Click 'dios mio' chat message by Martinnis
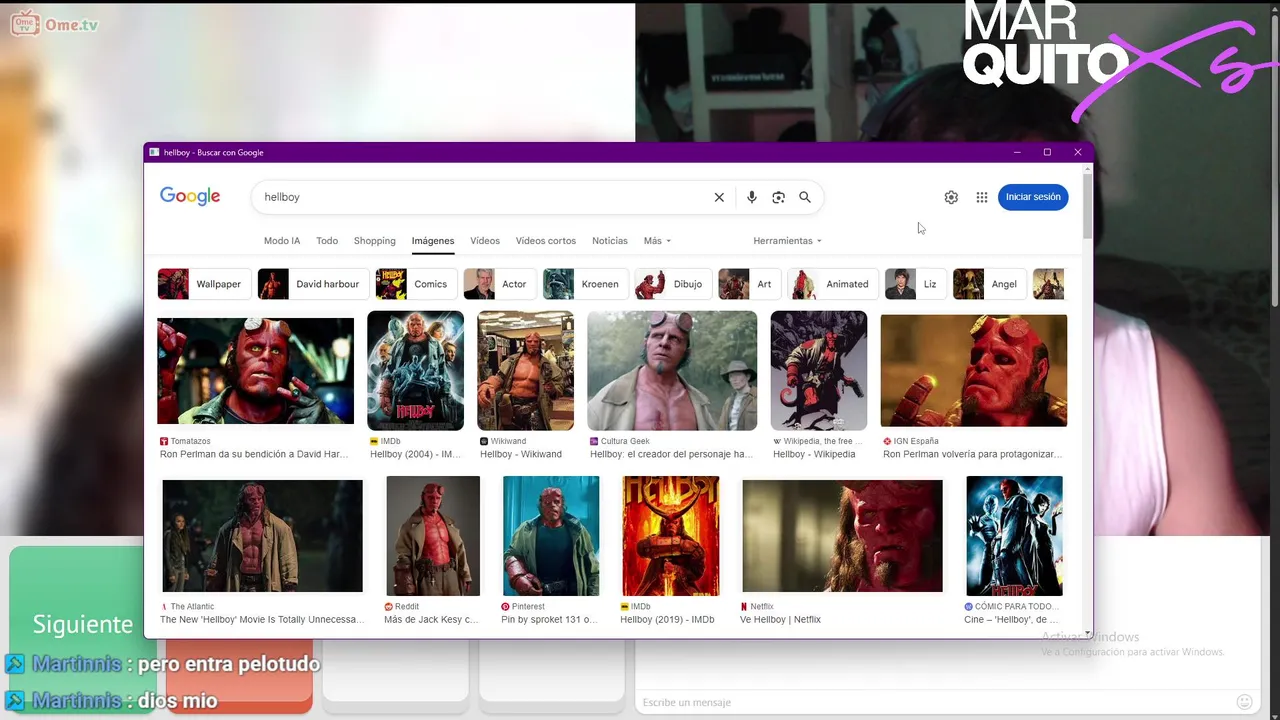Image resolution: width=1280 pixels, height=720 pixels. [x=177, y=700]
